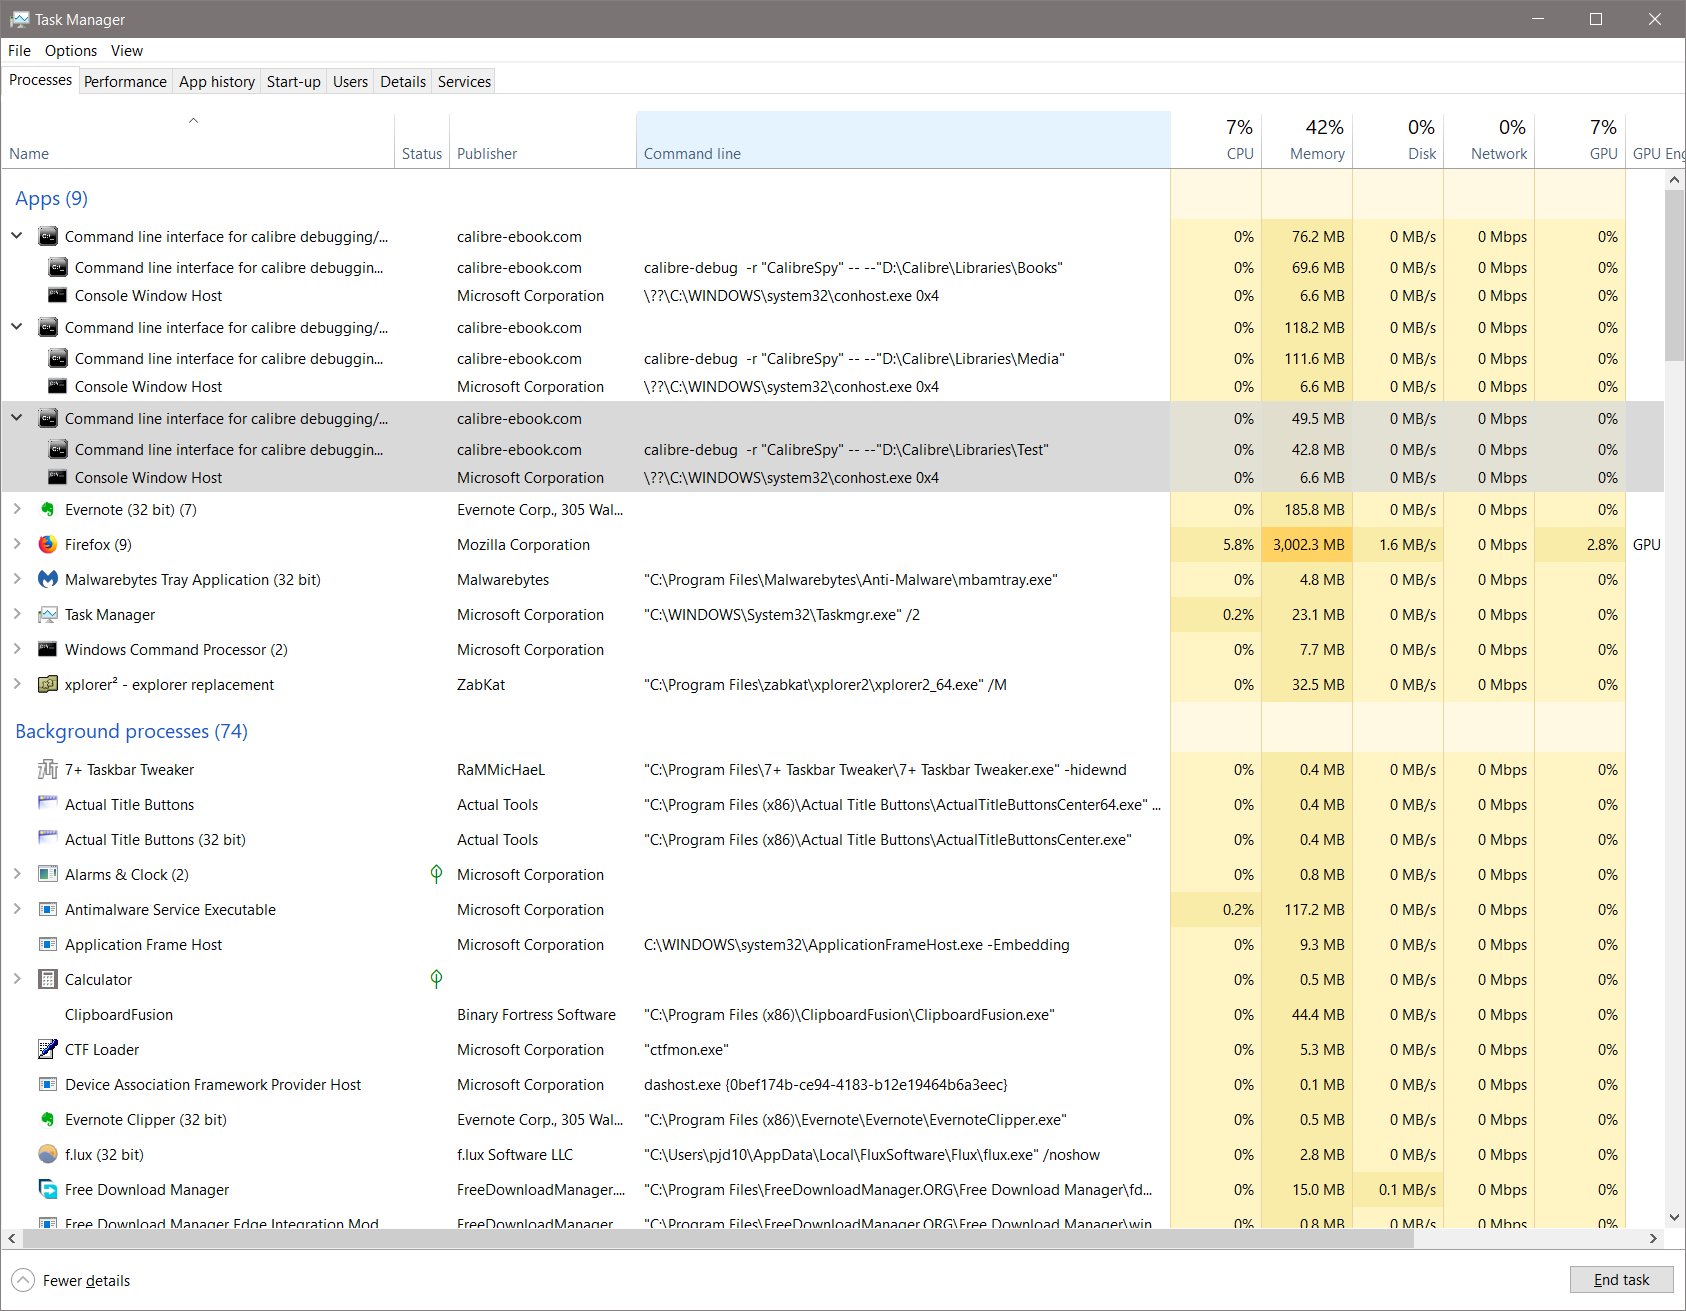Click the calibre icon on the Libraries\Test process row
The height and width of the screenshot is (1311, 1686).
point(58,450)
